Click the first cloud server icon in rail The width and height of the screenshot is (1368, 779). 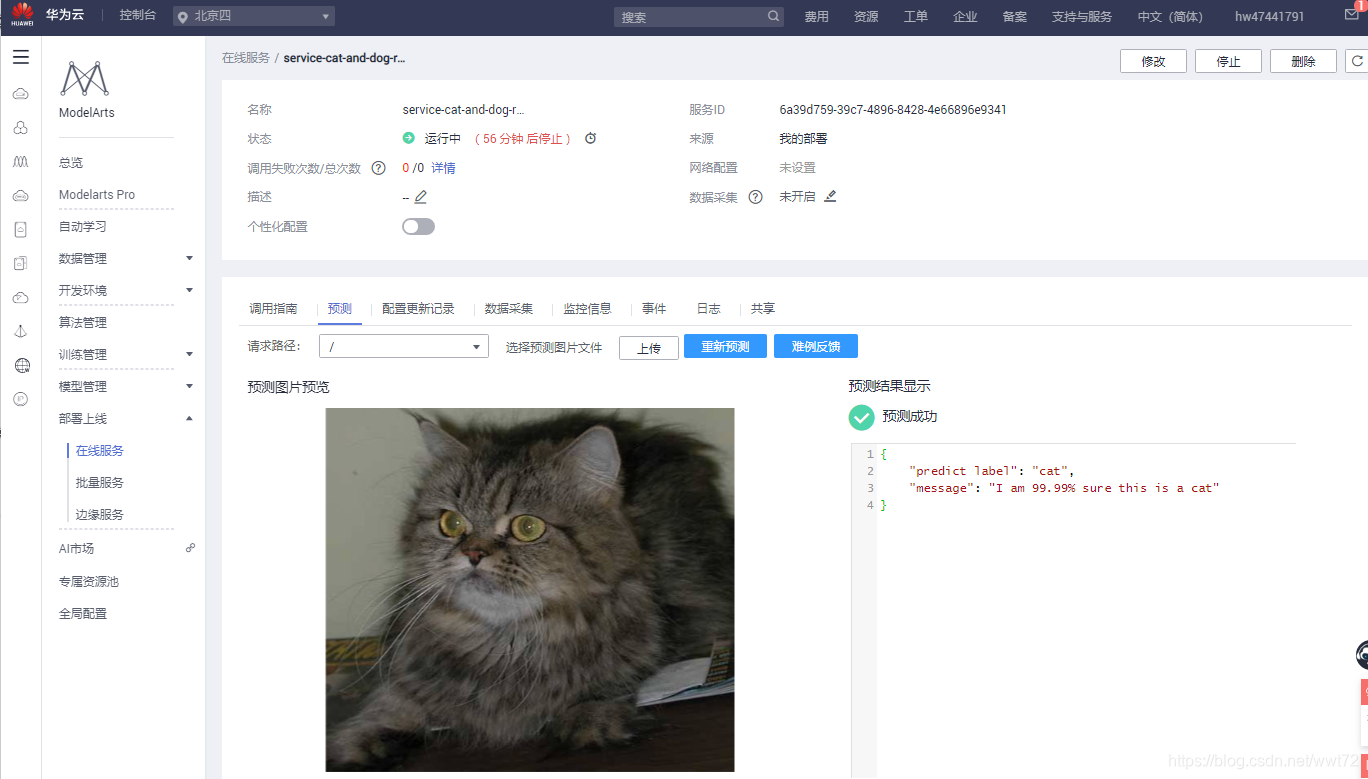pos(21,93)
